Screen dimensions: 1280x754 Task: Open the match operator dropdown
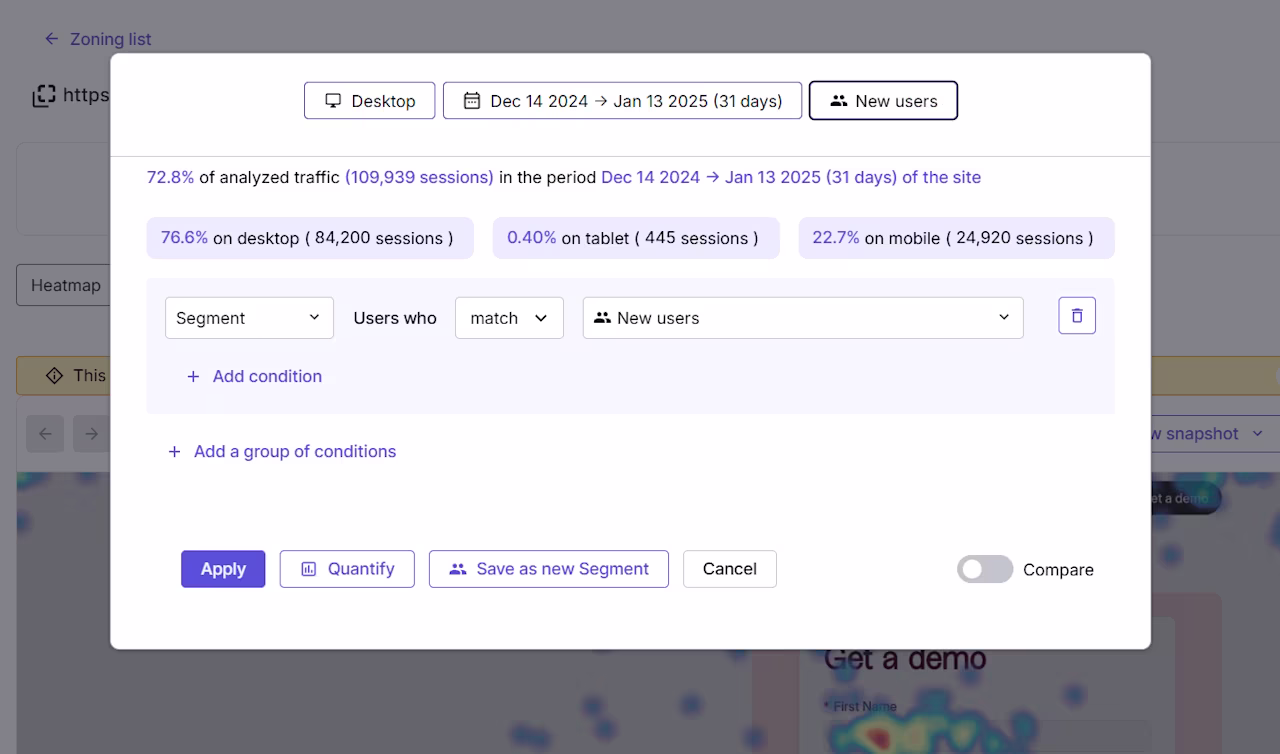[509, 318]
